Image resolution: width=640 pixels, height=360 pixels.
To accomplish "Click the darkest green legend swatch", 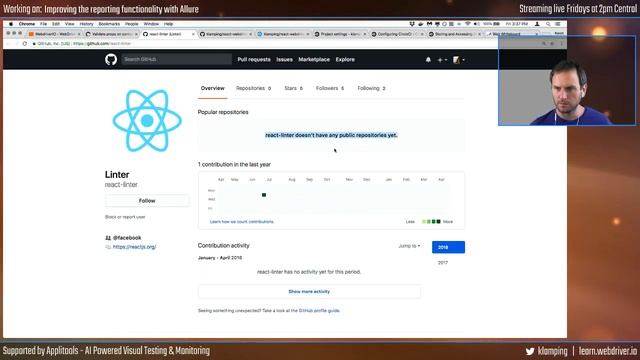I will pos(439,222).
